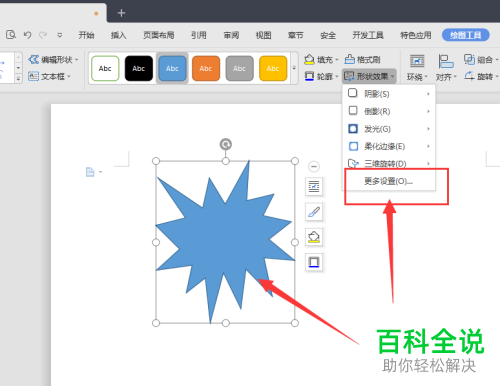Click the 填充 fill bucket icon
The width and height of the screenshot is (500, 386).
coord(309,59)
